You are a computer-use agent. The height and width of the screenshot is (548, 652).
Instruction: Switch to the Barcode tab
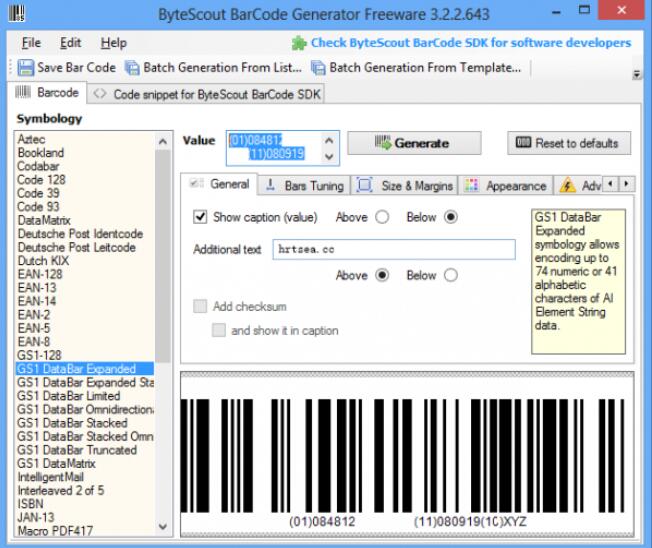click(x=47, y=92)
